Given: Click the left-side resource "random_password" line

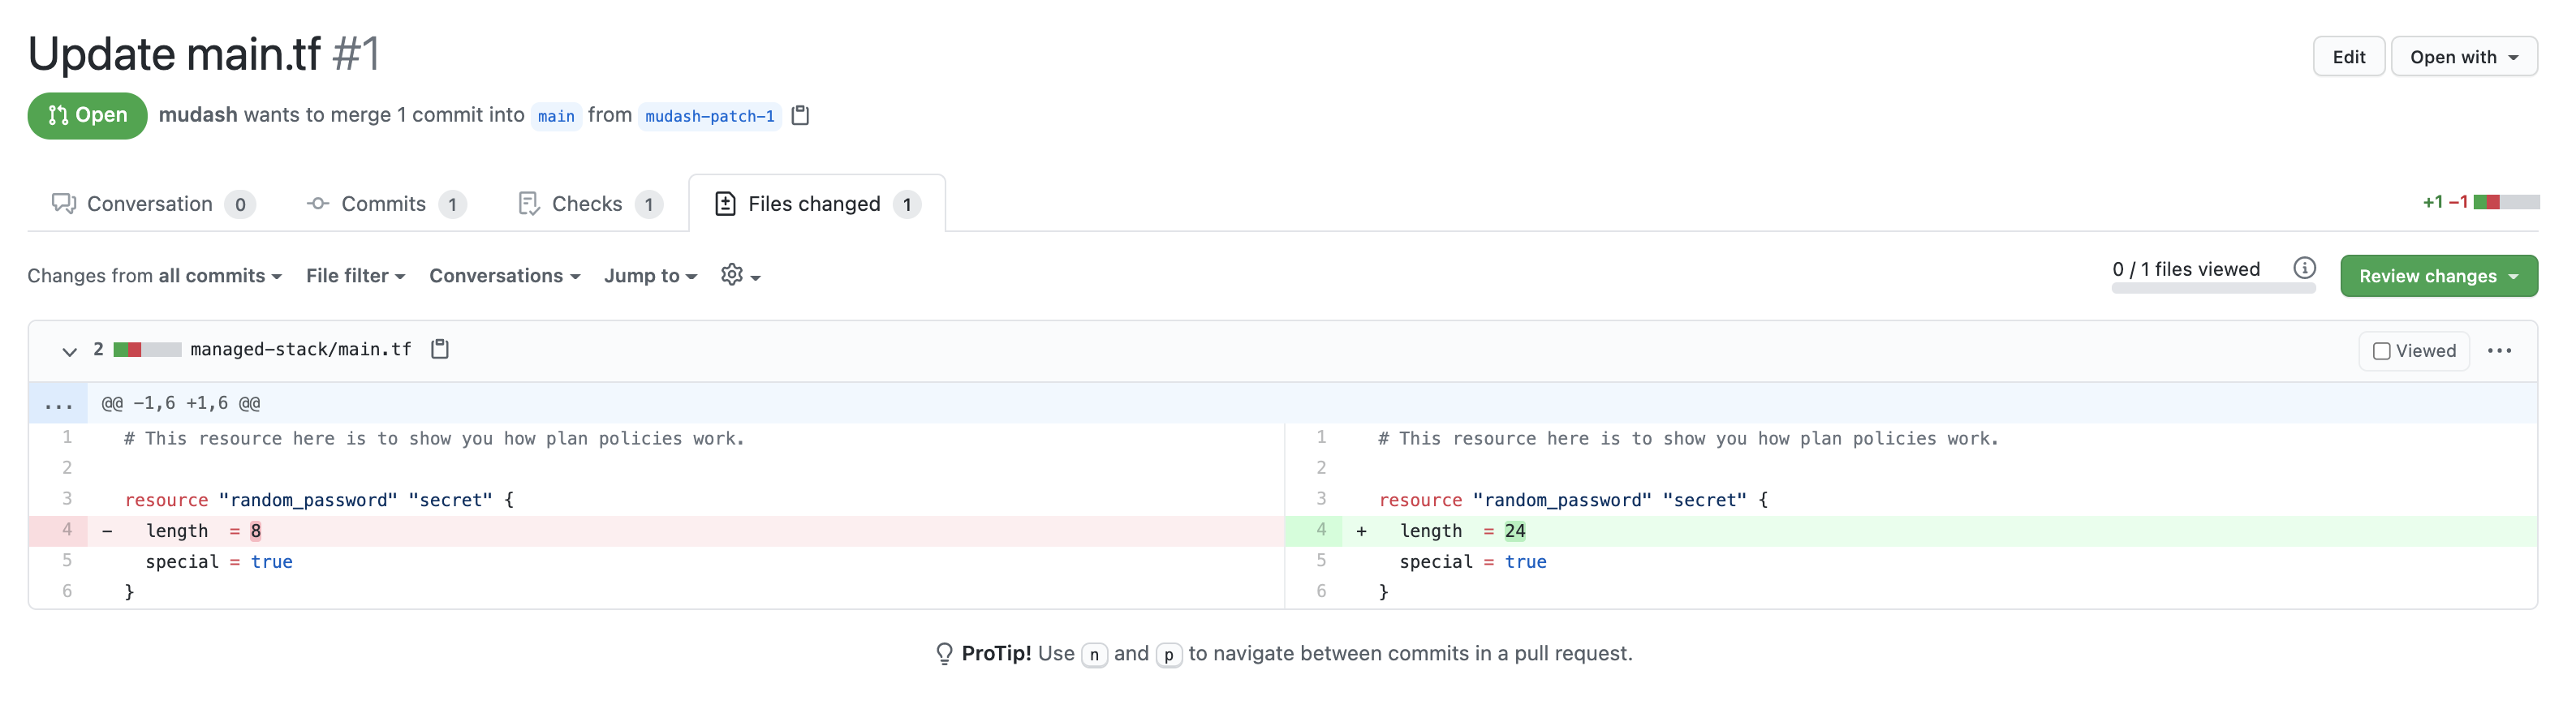Looking at the screenshot, I should 319,500.
